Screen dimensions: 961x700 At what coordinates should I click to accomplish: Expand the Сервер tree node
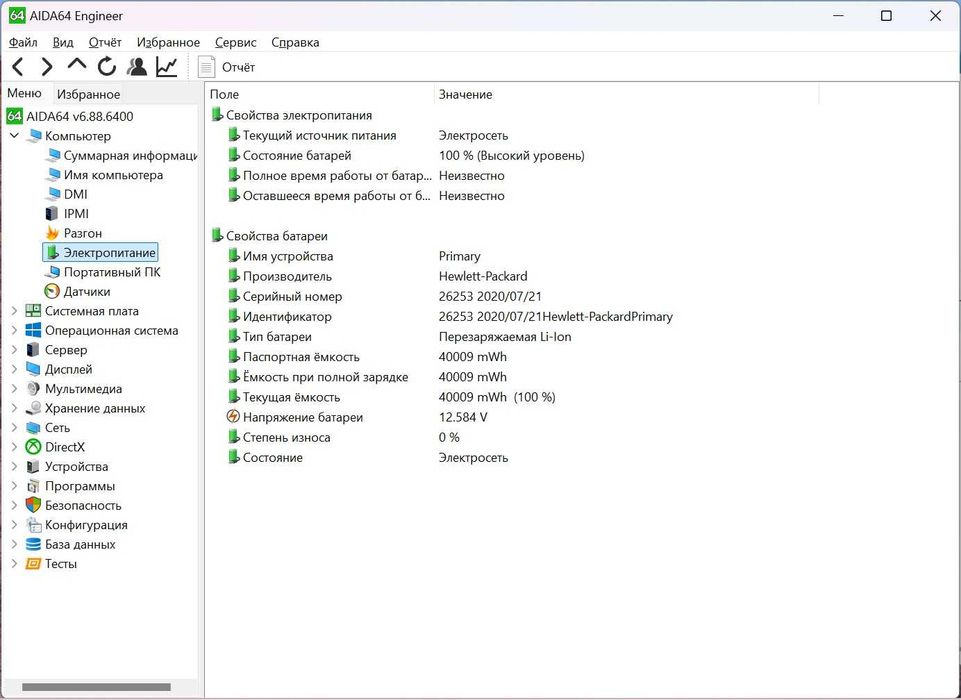[14, 350]
